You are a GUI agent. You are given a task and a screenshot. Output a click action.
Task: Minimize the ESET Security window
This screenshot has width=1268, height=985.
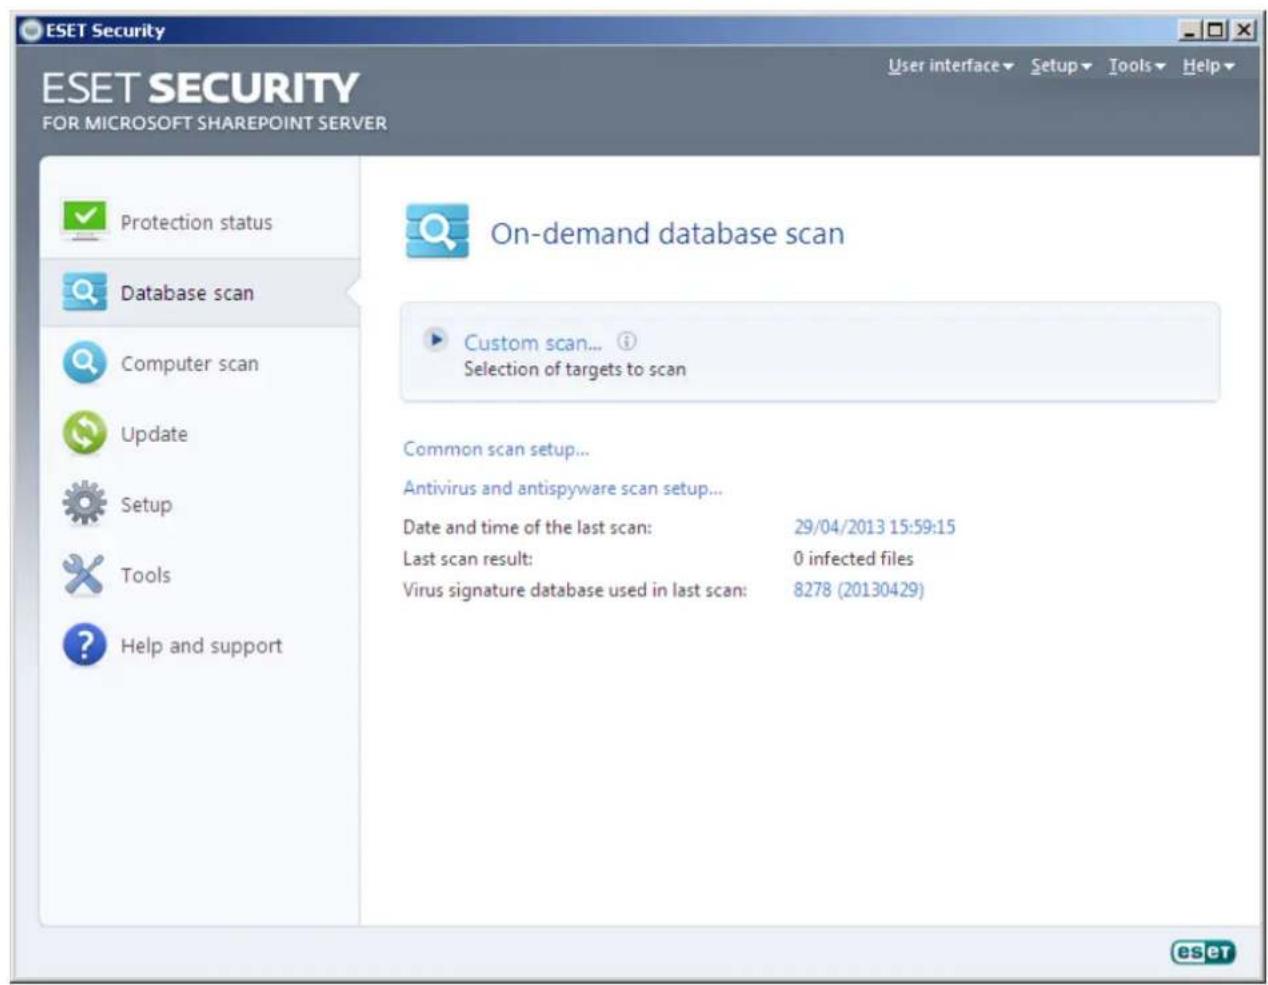(x=1191, y=30)
